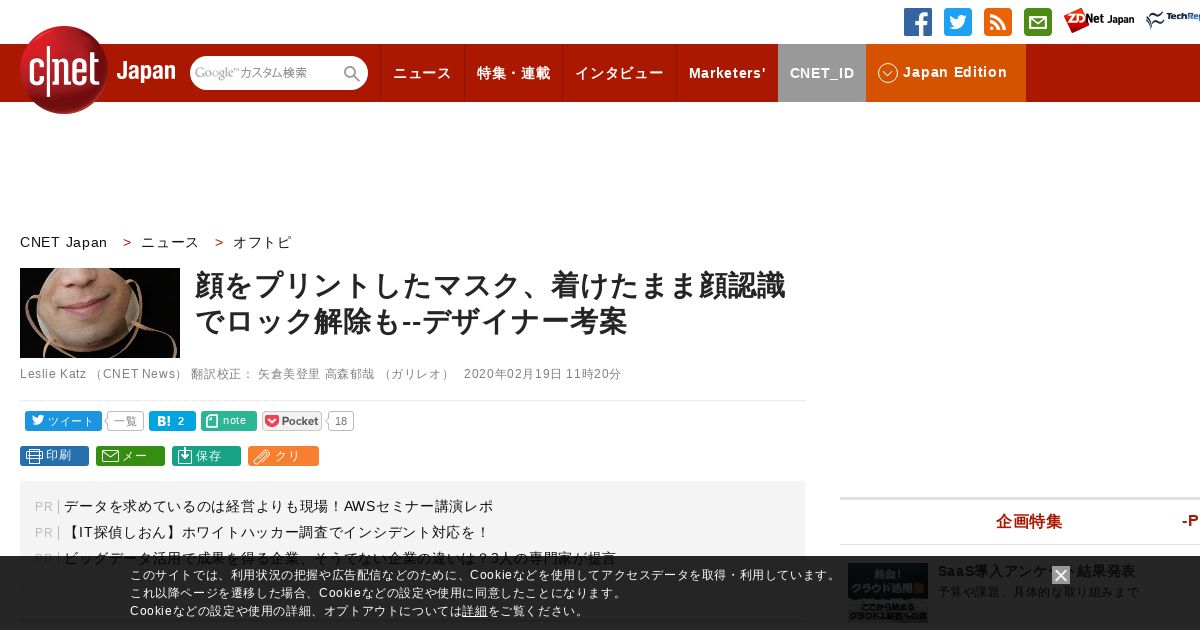Click the Hatena bookmark B! button
This screenshot has width=1200, height=630.
172,421
